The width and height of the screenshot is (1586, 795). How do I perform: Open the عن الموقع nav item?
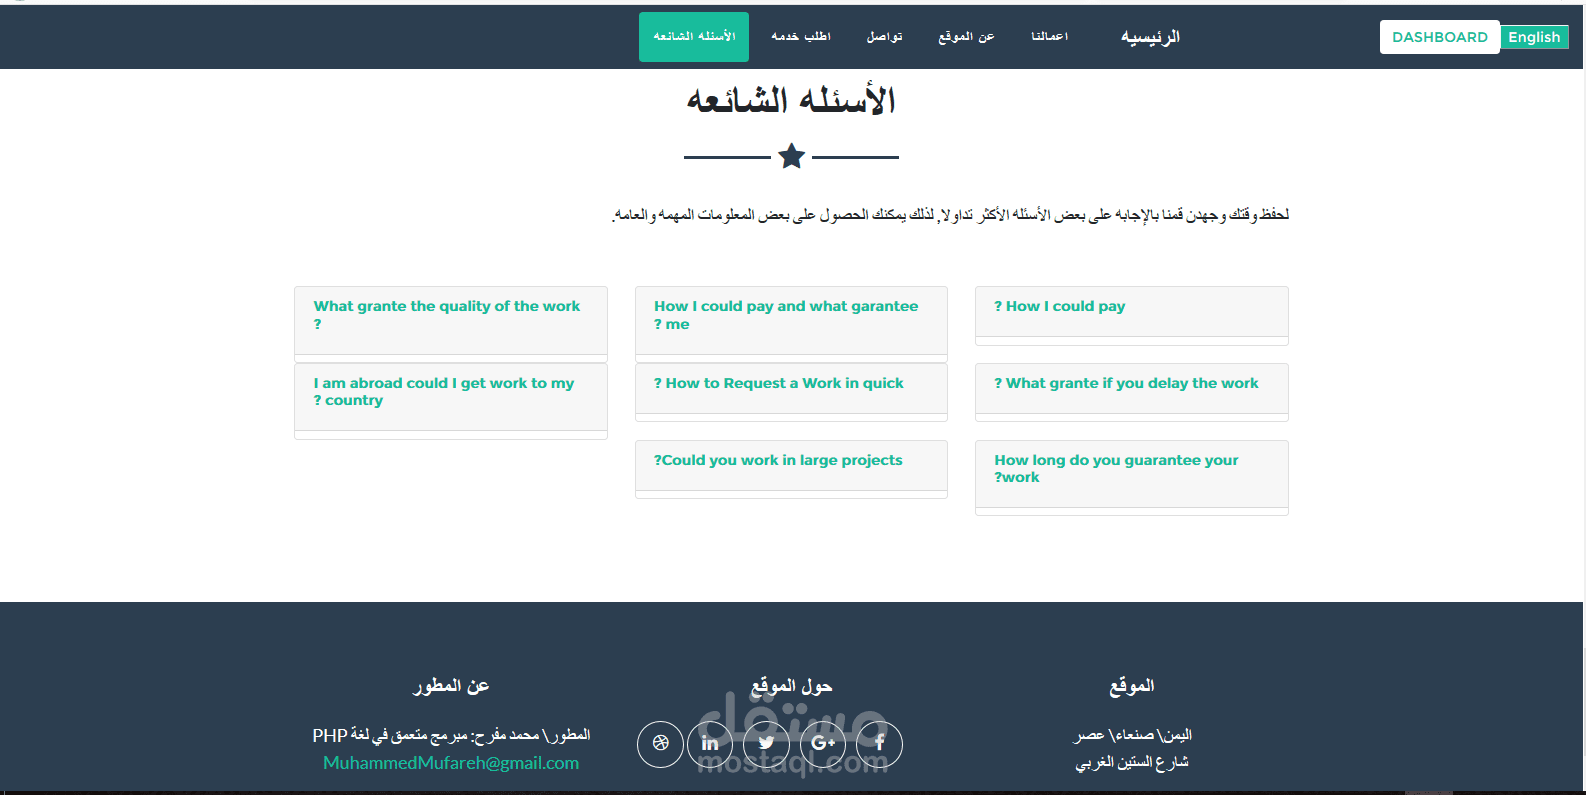(x=966, y=37)
